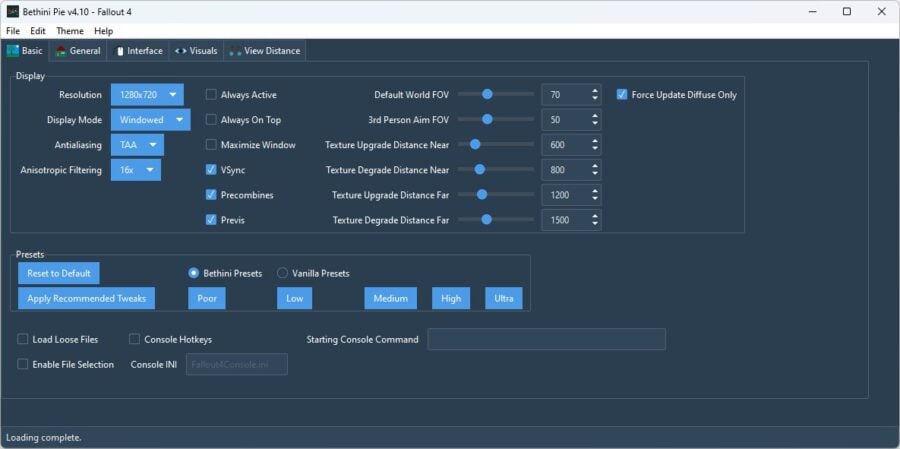Image resolution: width=900 pixels, height=449 pixels.
Task: Click the Reset to Default button
Action: pos(59,273)
